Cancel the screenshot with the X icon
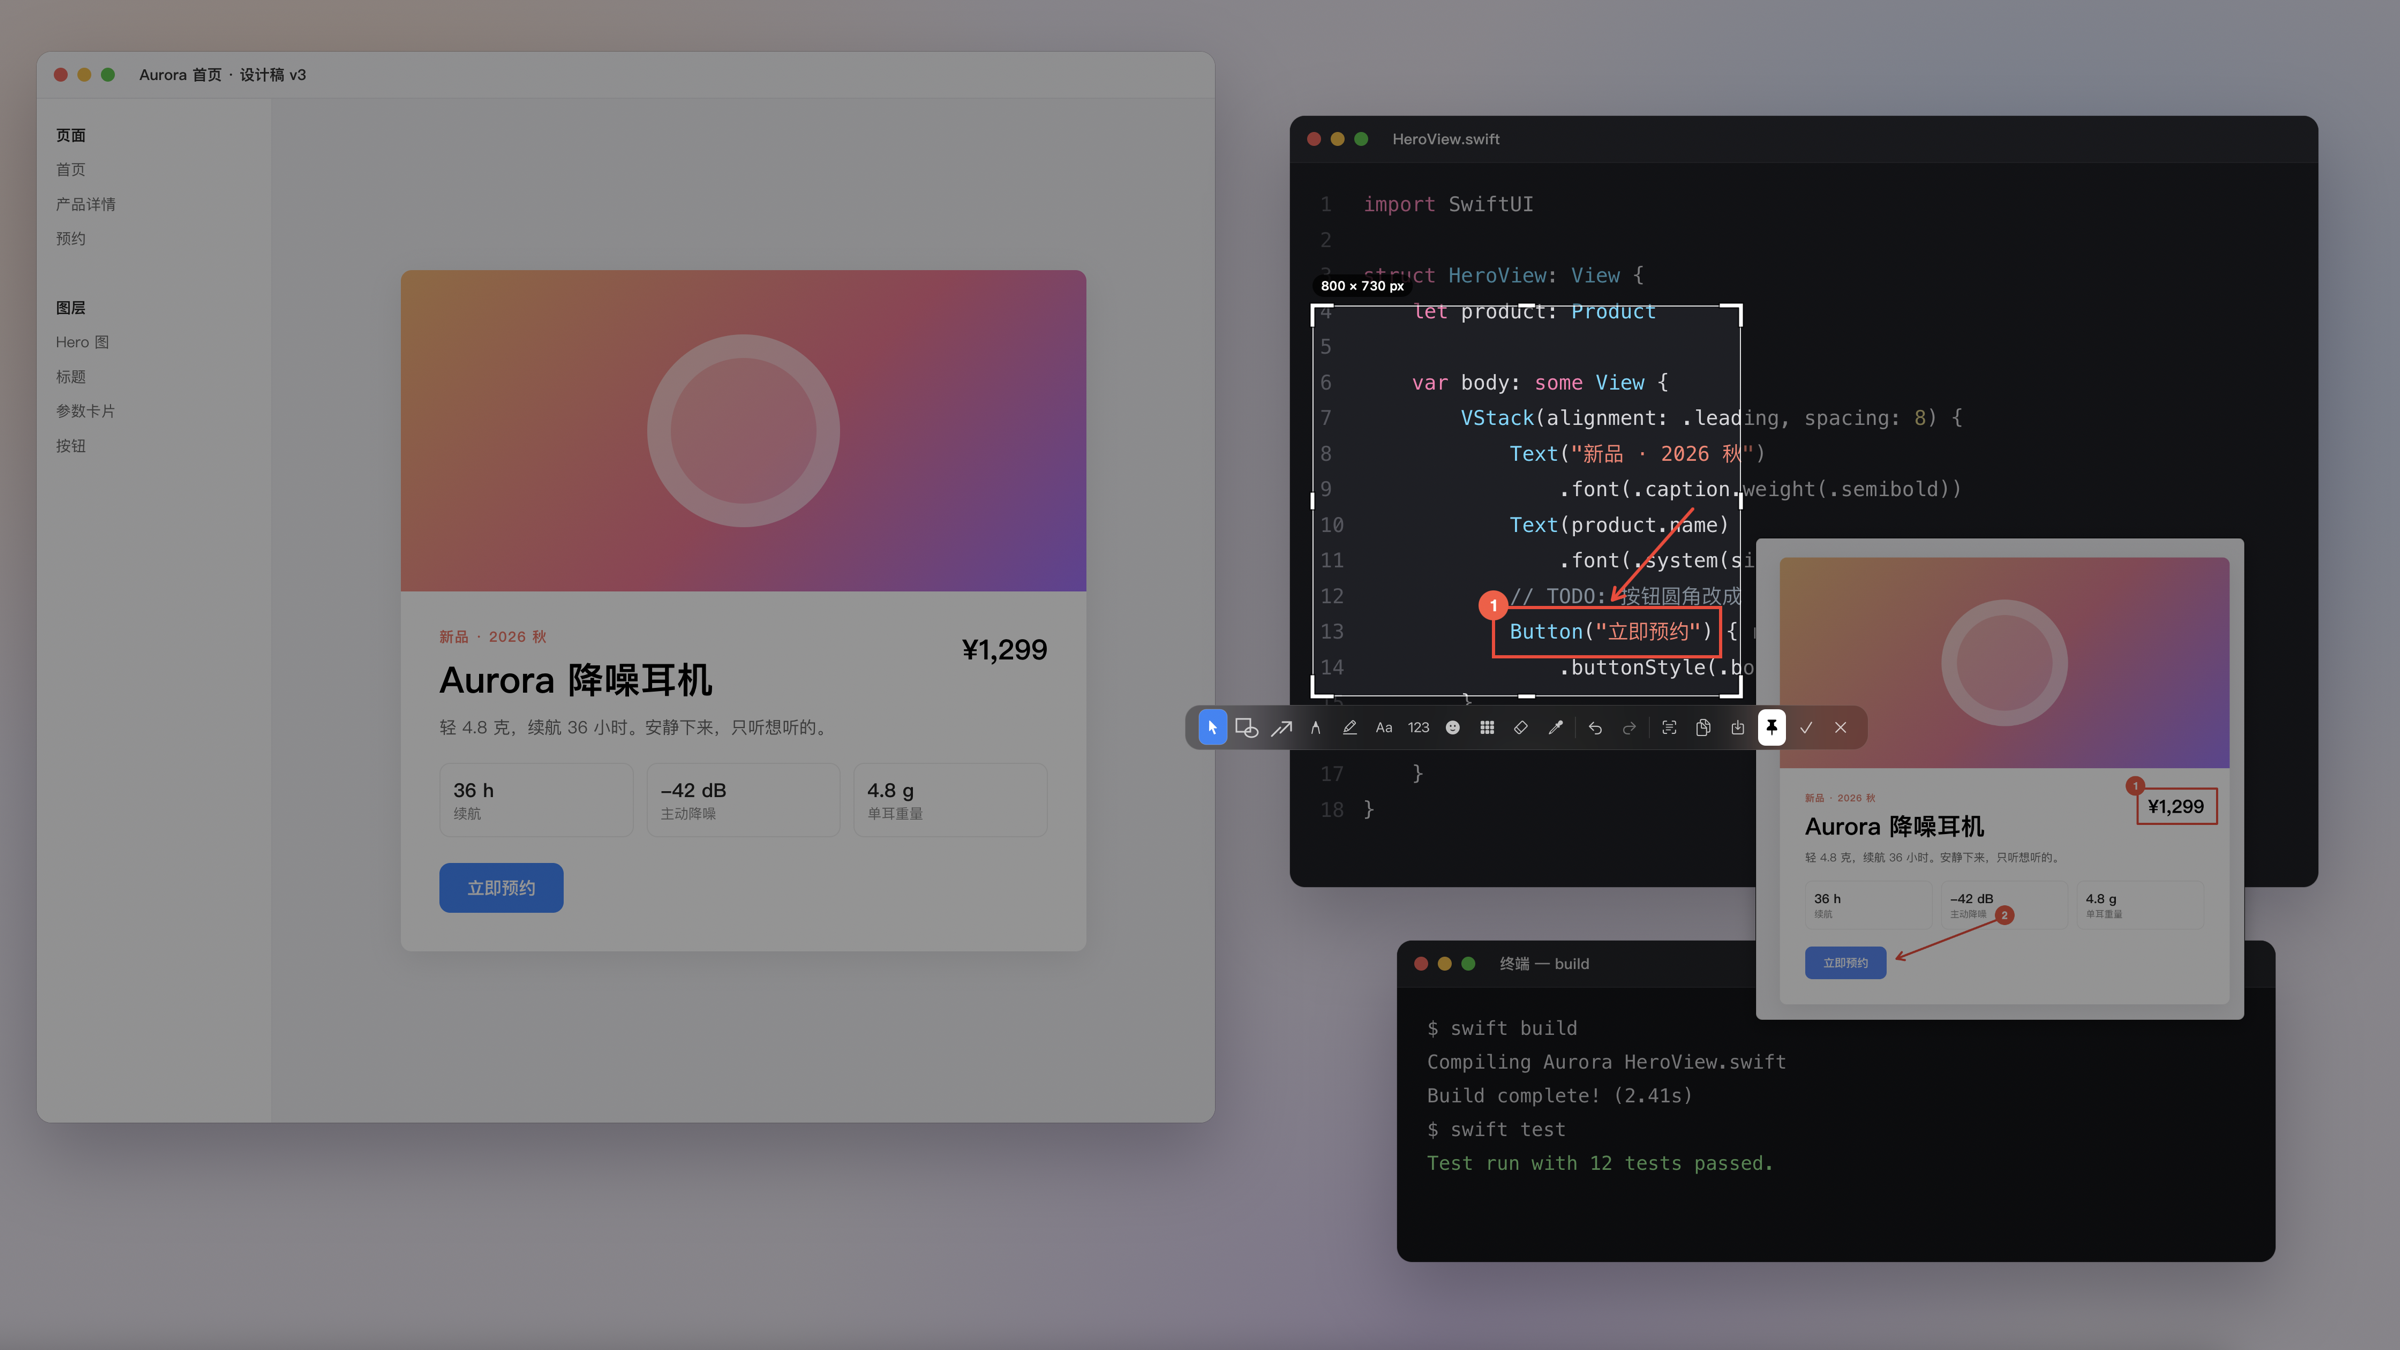2400x1350 pixels. tap(1841, 728)
